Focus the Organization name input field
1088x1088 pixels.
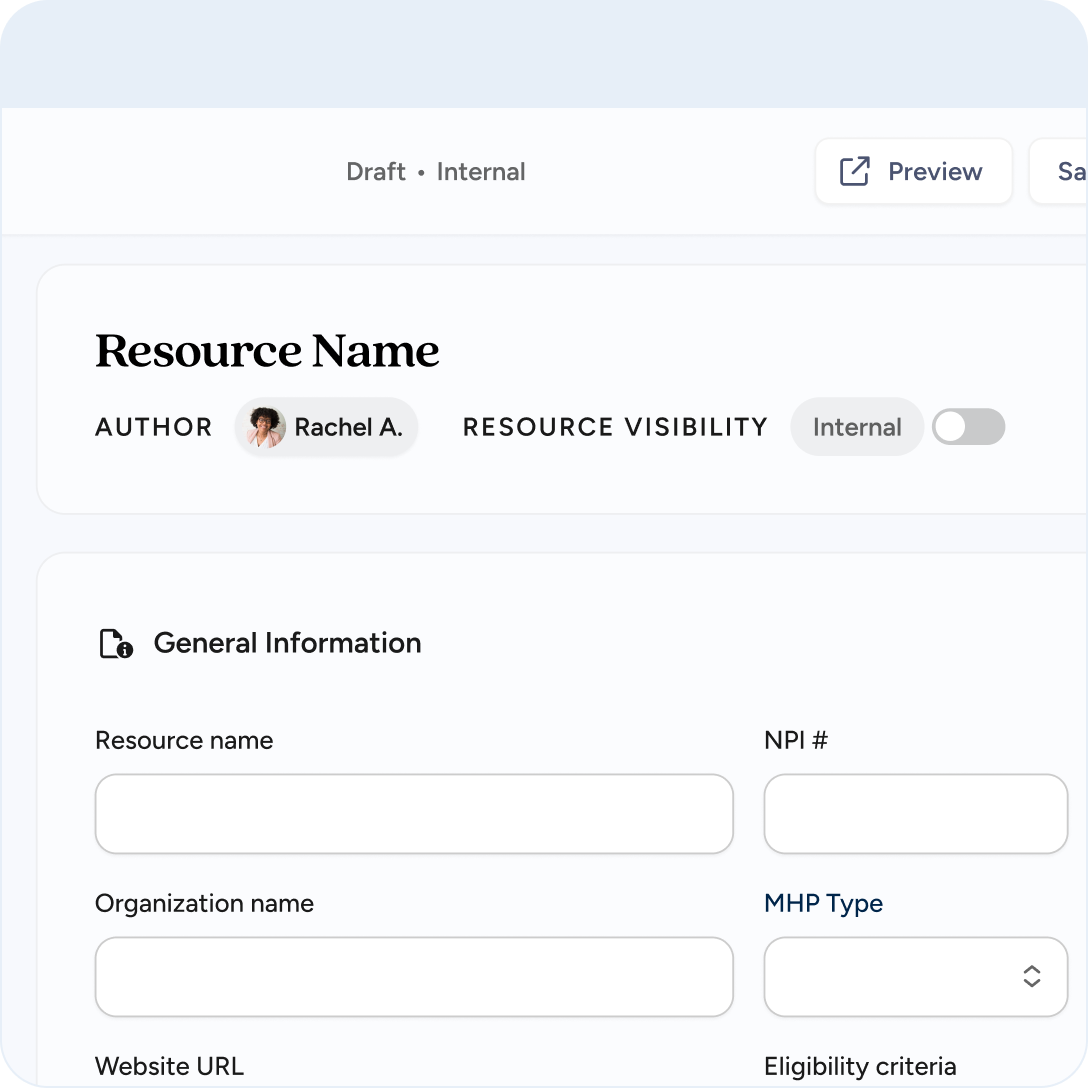tap(414, 977)
